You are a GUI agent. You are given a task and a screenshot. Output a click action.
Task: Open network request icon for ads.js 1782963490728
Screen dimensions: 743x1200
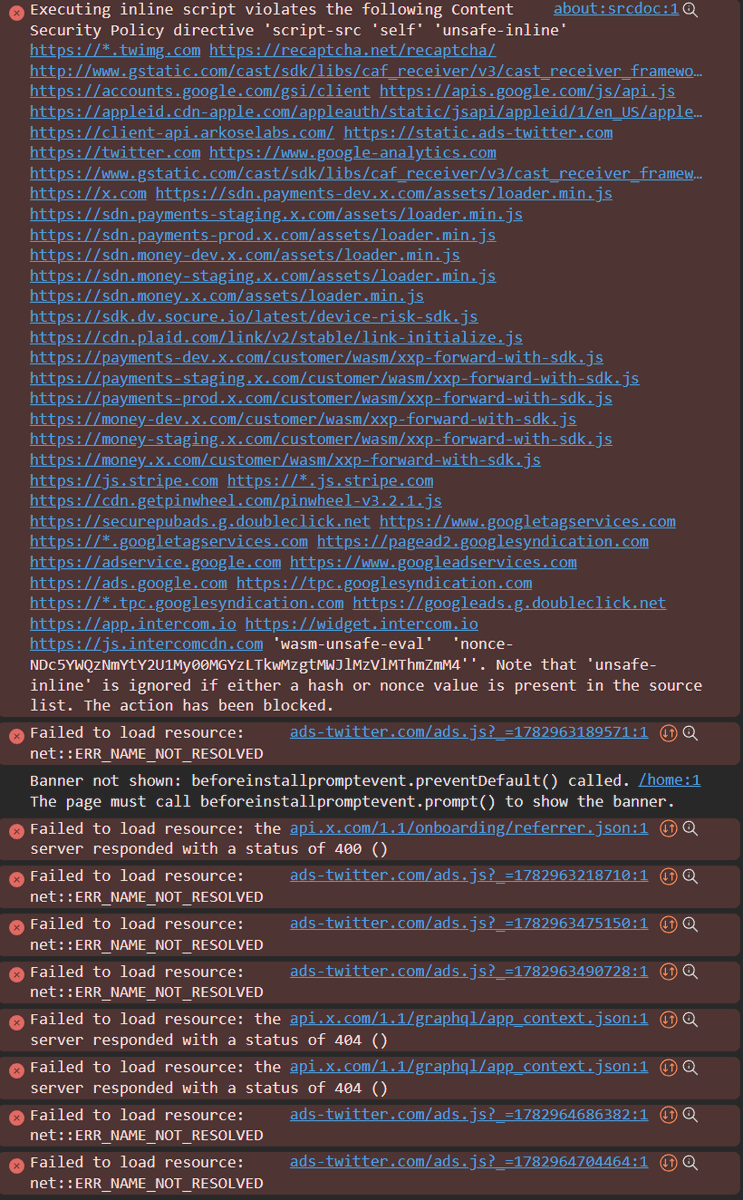(x=669, y=972)
